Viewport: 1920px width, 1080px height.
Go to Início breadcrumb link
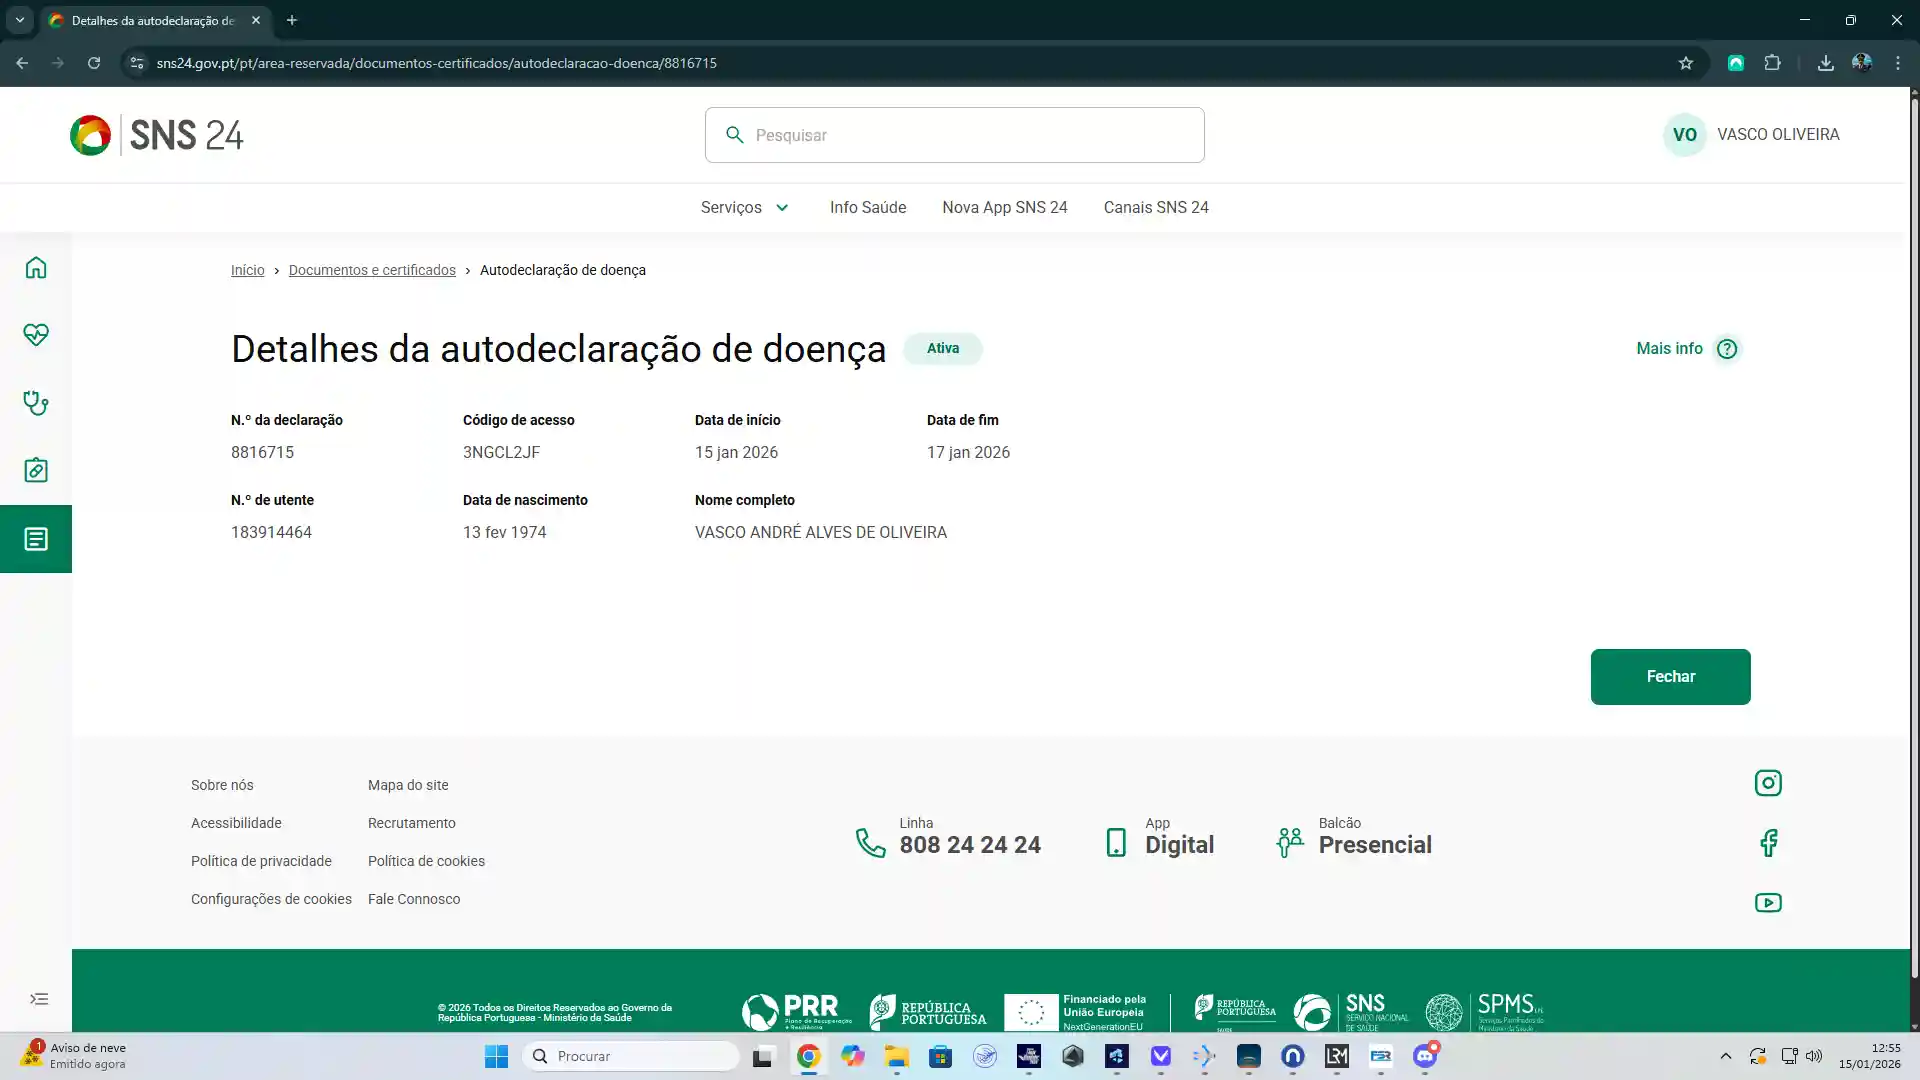pos(247,270)
